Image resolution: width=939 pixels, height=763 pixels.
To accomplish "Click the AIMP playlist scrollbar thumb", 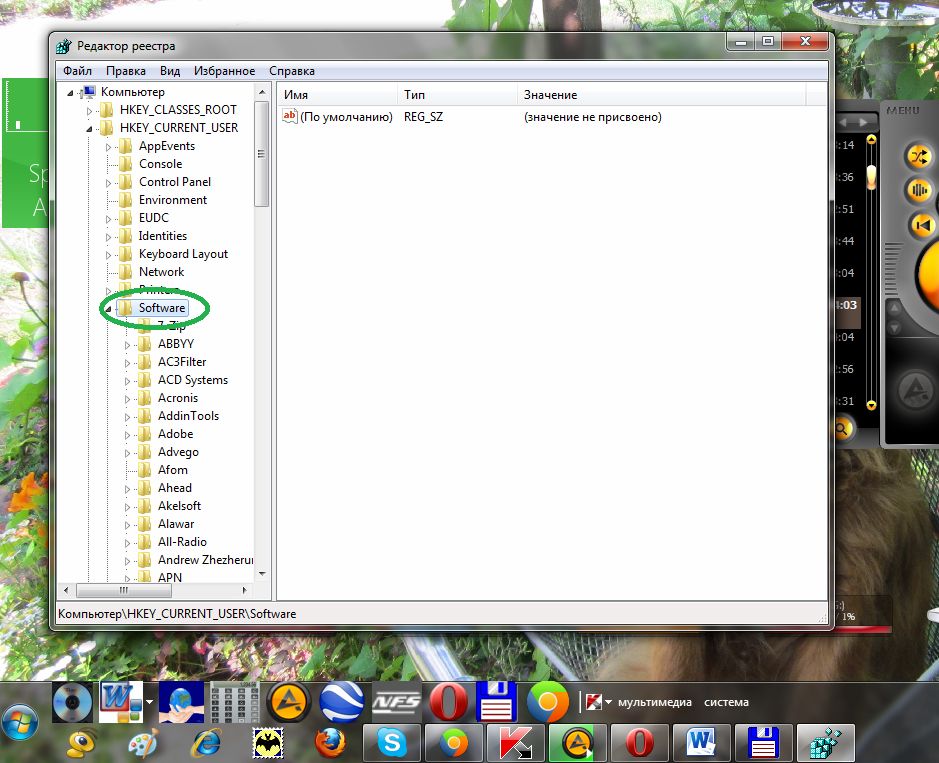I will 871,178.
